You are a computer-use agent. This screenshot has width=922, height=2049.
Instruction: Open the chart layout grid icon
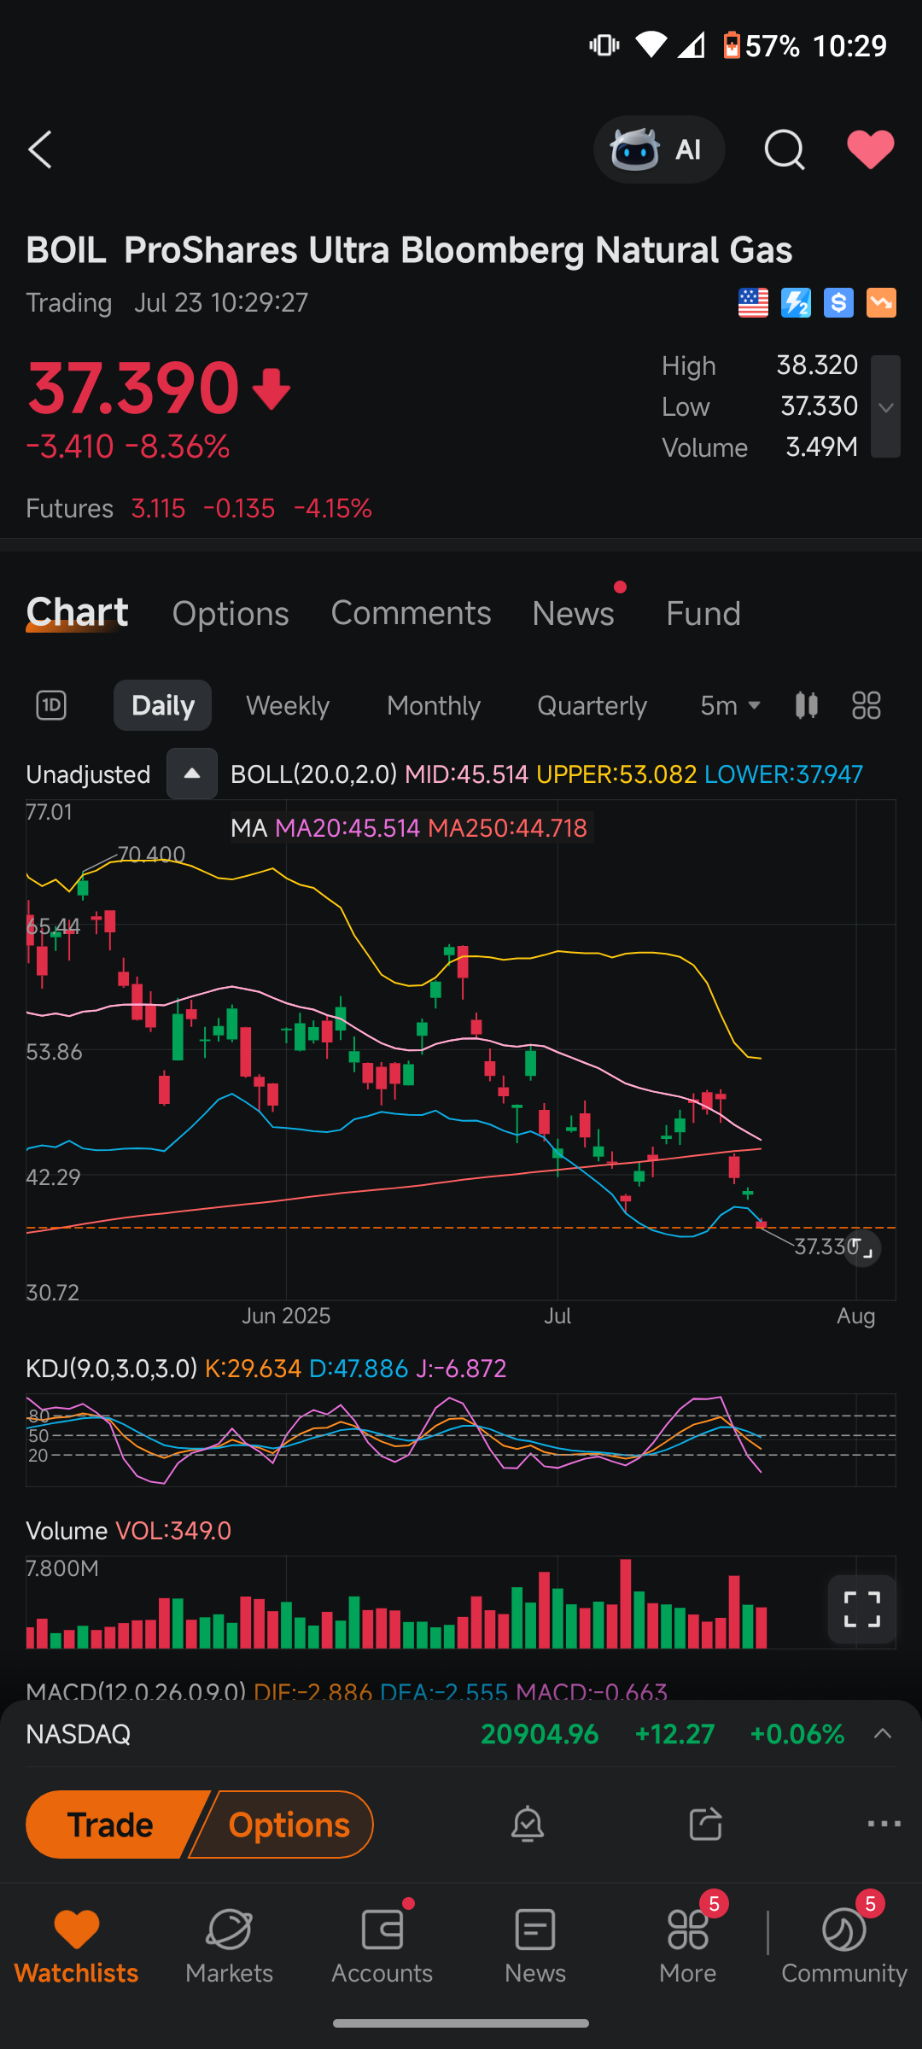pyautogui.click(x=866, y=706)
